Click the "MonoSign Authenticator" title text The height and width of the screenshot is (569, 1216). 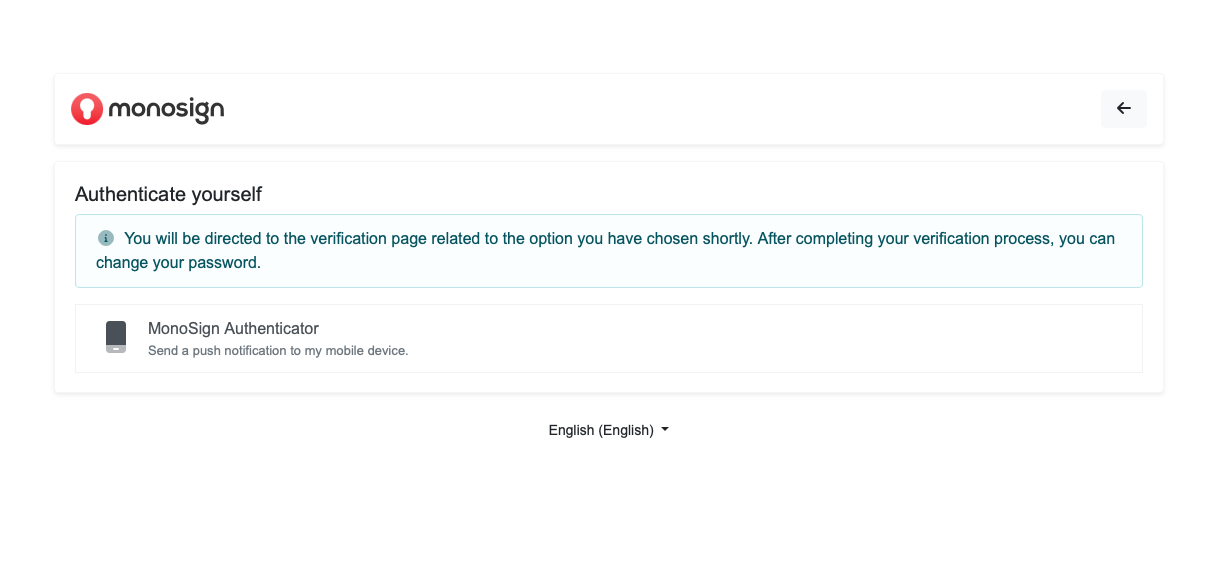[x=233, y=328]
